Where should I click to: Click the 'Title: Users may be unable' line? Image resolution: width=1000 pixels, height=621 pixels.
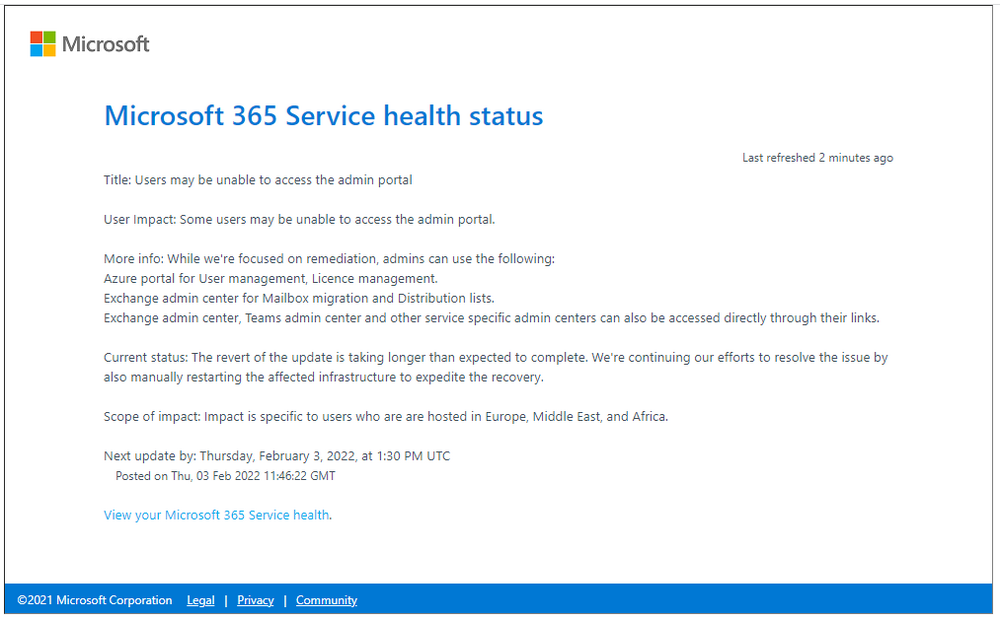[258, 180]
